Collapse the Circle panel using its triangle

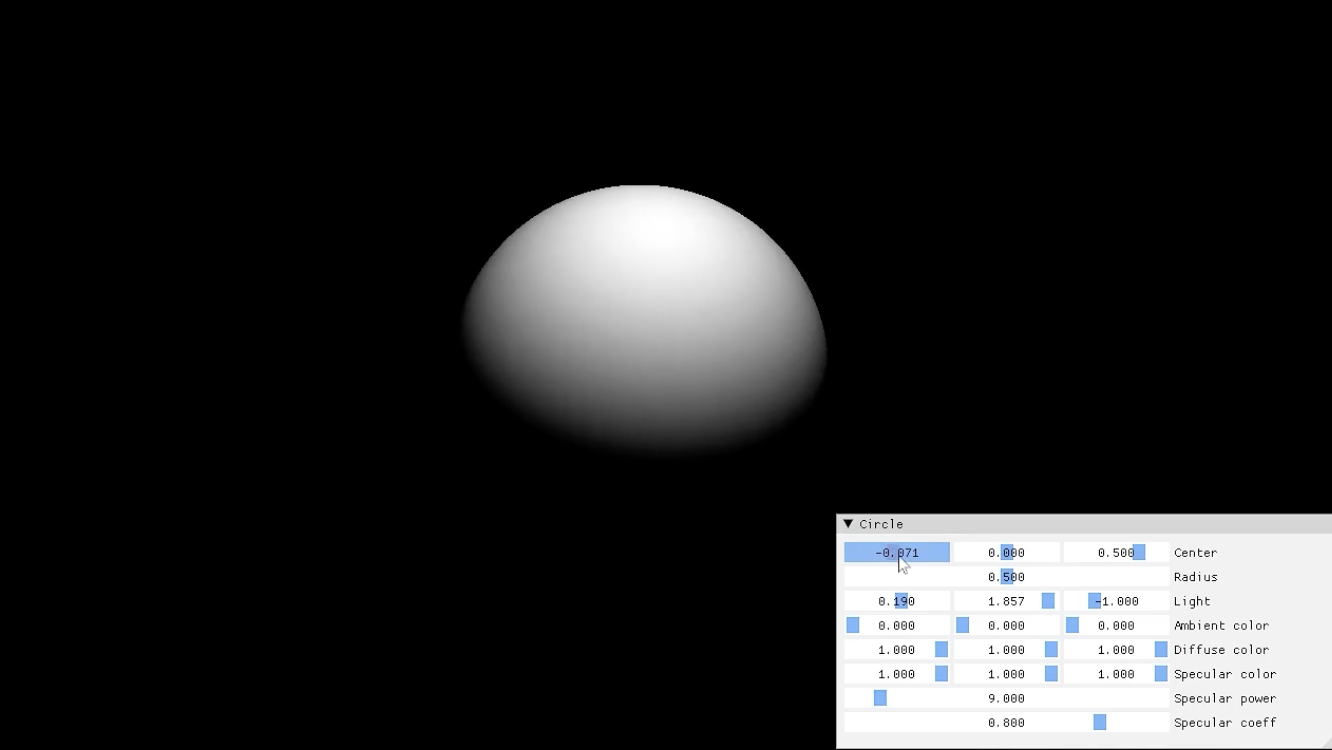(848, 524)
